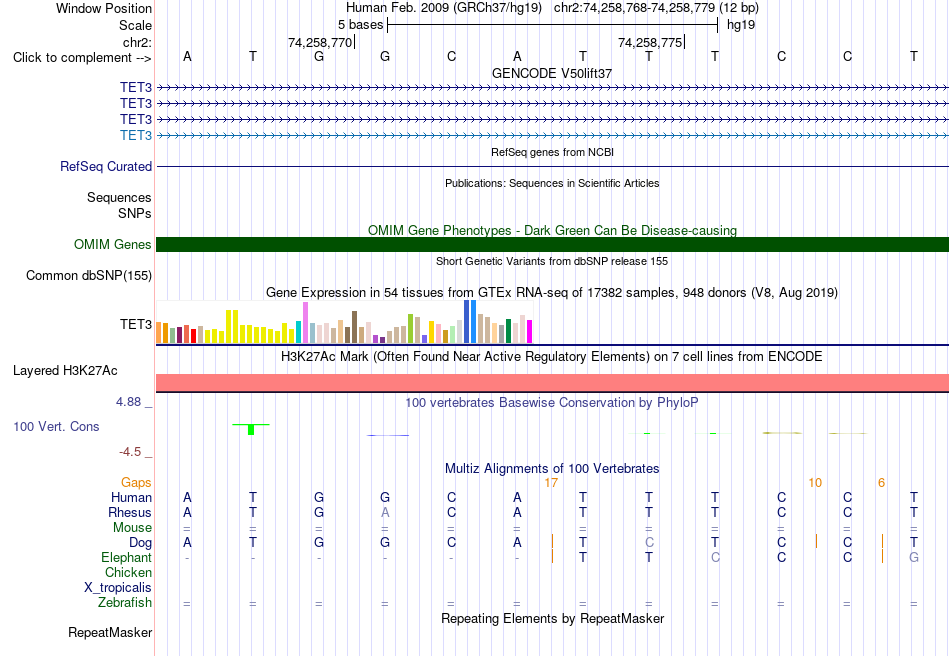The height and width of the screenshot is (656, 950).
Task: Open the 'H3K27Ac Mark' ENCODE track title
Action: pos(552,357)
